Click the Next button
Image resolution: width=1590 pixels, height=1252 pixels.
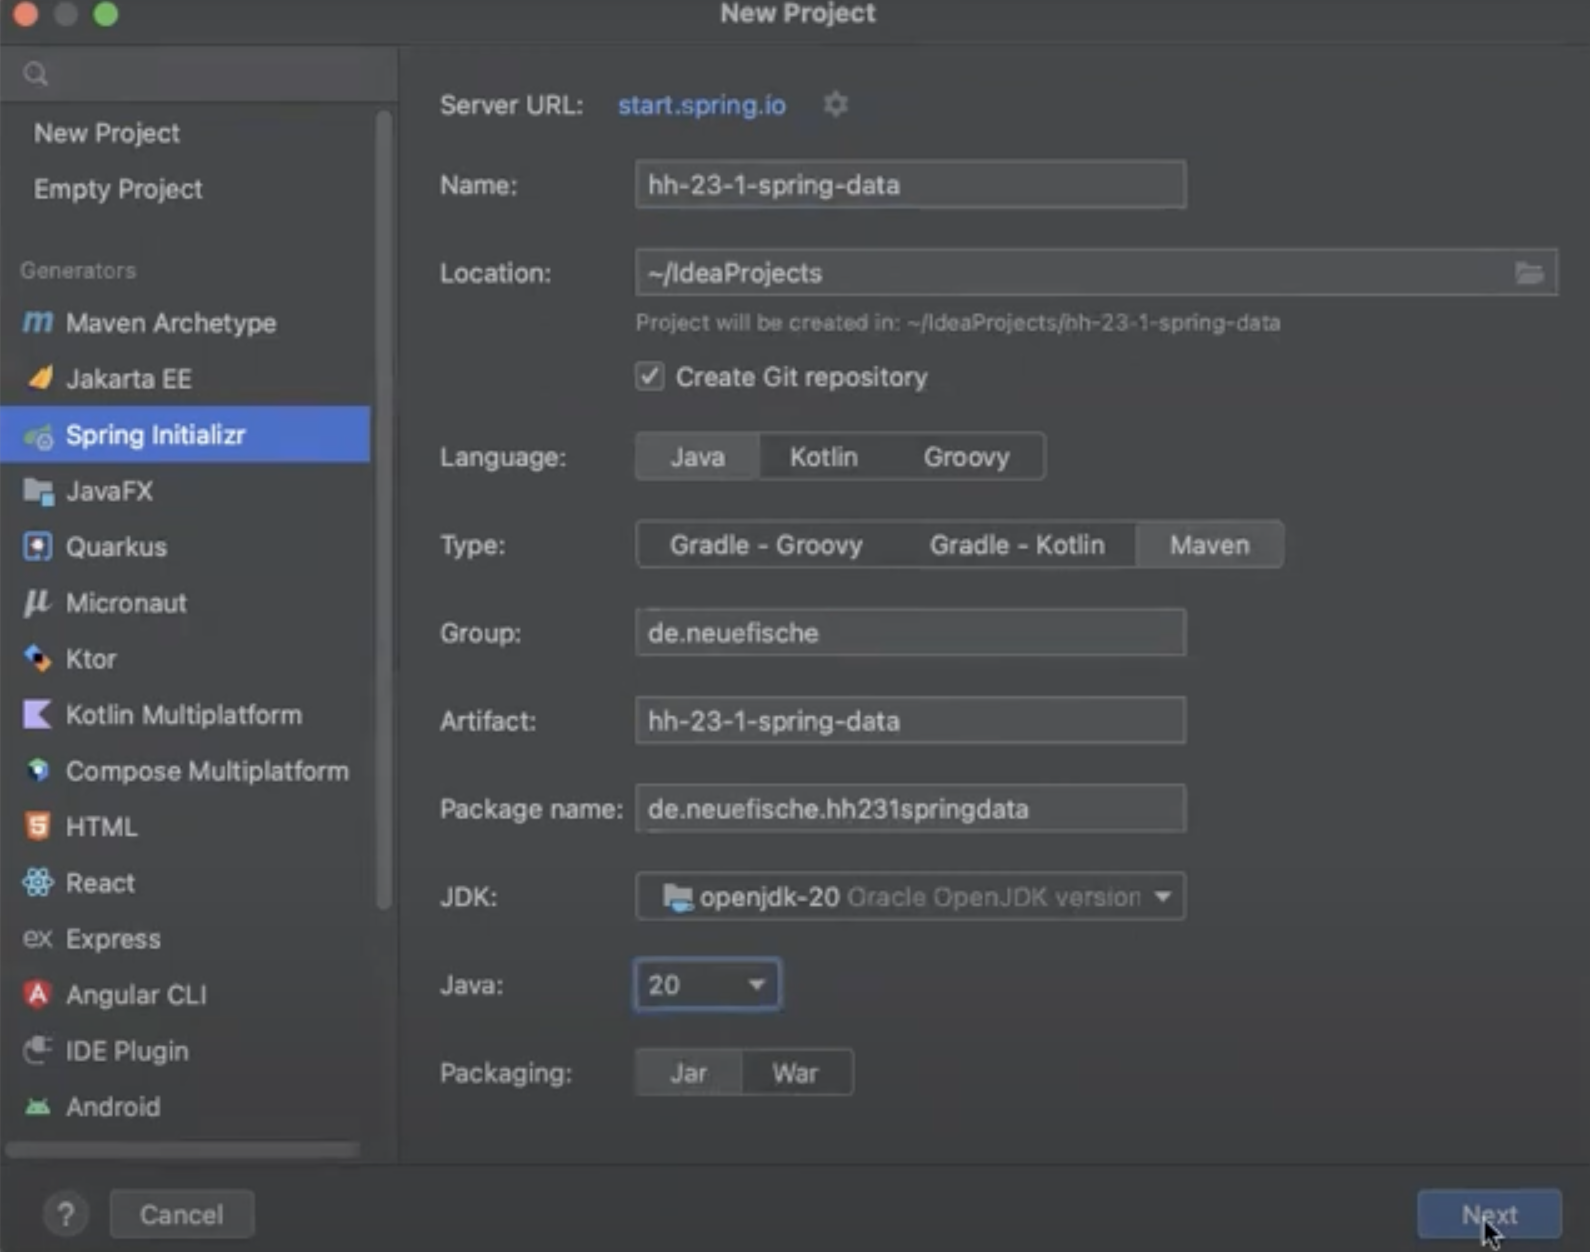tap(1489, 1214)
